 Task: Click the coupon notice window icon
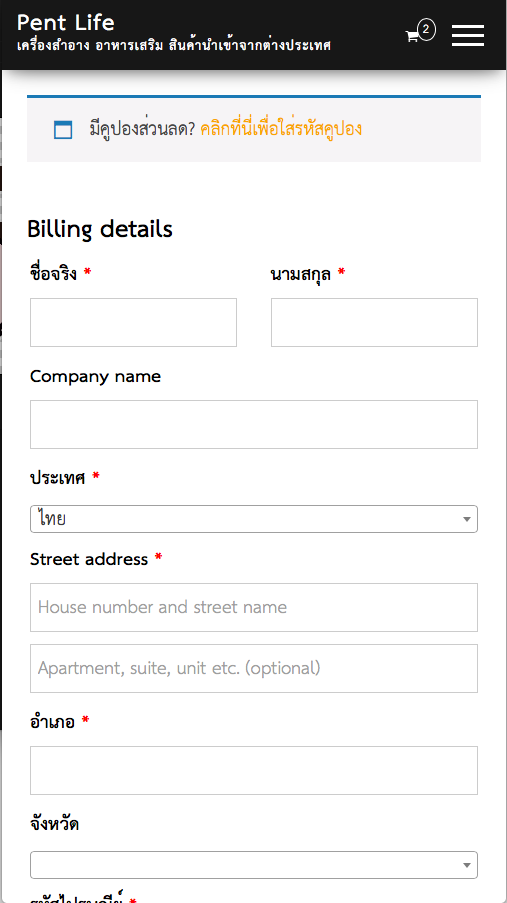pyautogui.click(x=63, y=130)
